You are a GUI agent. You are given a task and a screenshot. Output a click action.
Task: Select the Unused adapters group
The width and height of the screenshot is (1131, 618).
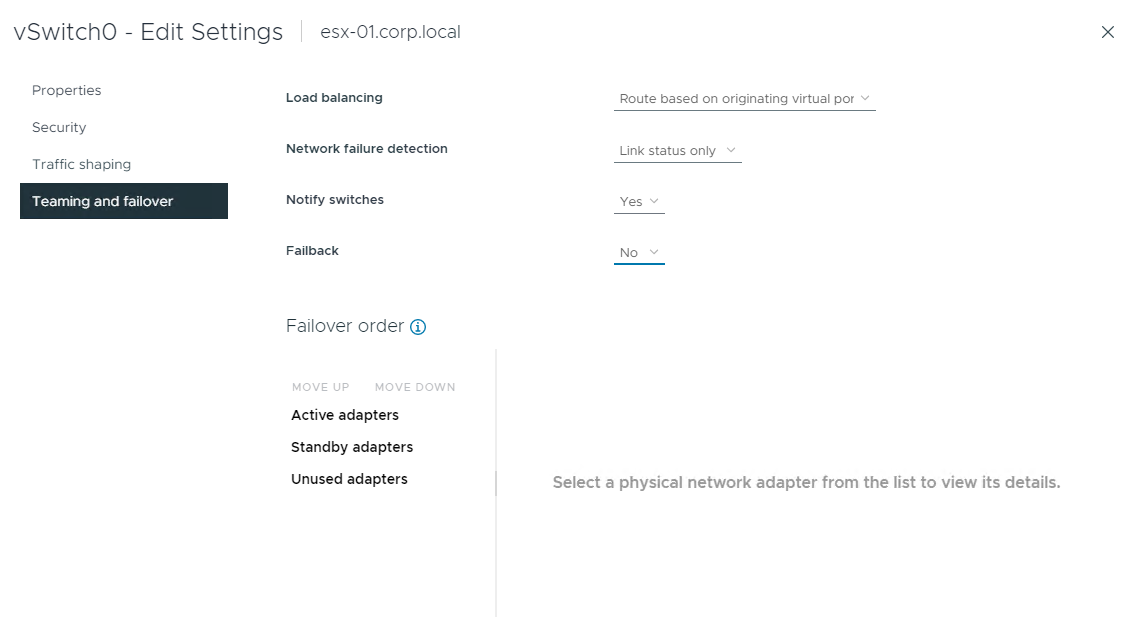pyautogui.click(x=349, y=479)
